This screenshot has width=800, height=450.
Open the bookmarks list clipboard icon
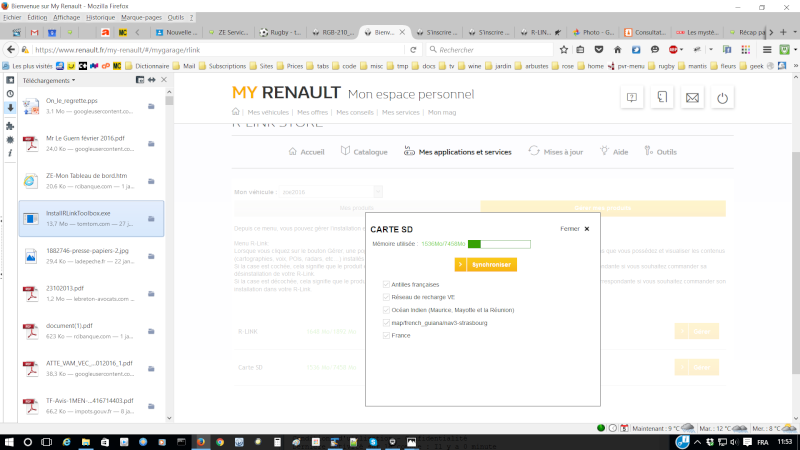(581, 49)
